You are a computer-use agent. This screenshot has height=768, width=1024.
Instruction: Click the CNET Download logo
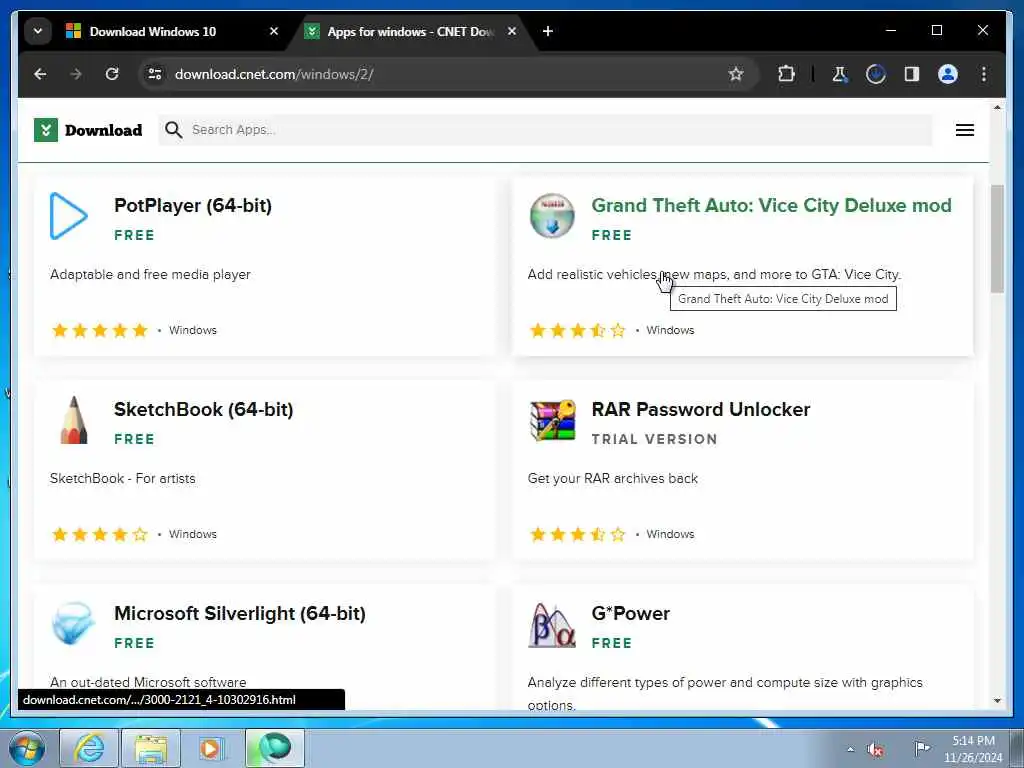(88, 130)
